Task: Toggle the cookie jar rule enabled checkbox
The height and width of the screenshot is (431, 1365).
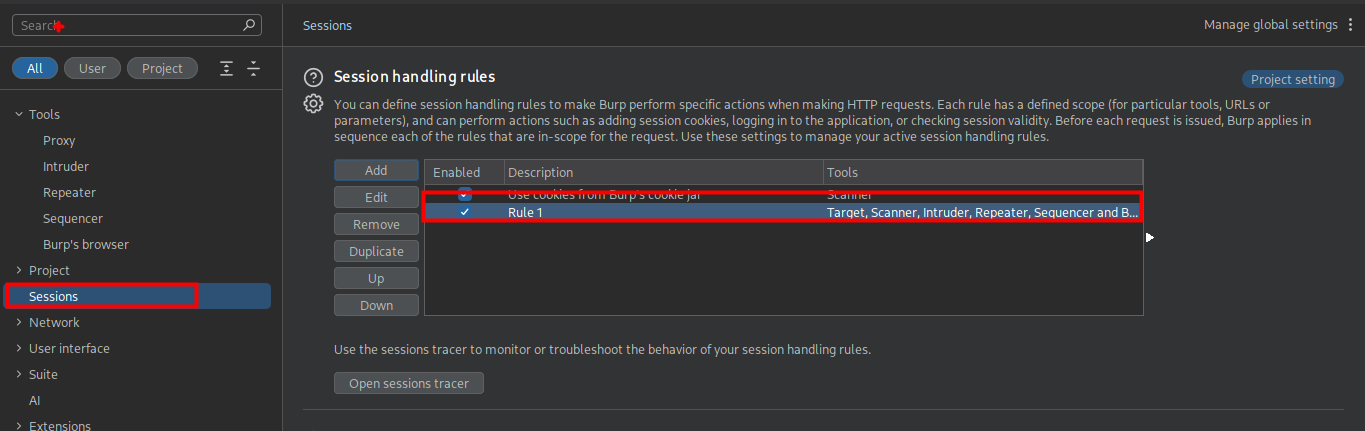Action: pos(464,194)
